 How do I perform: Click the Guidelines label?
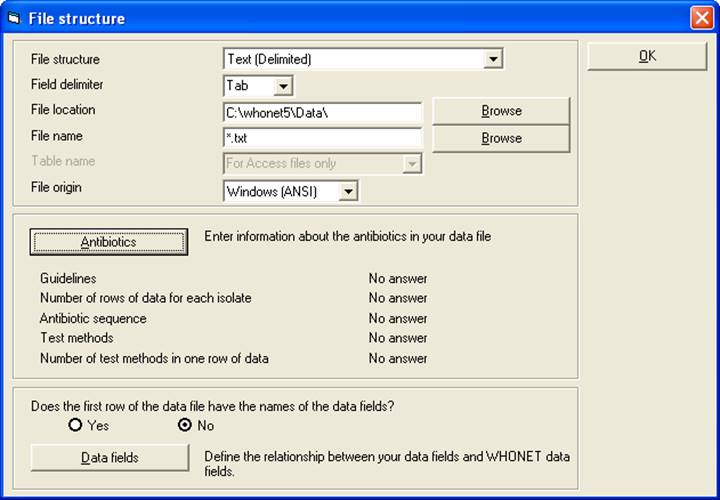pos(68,279)
